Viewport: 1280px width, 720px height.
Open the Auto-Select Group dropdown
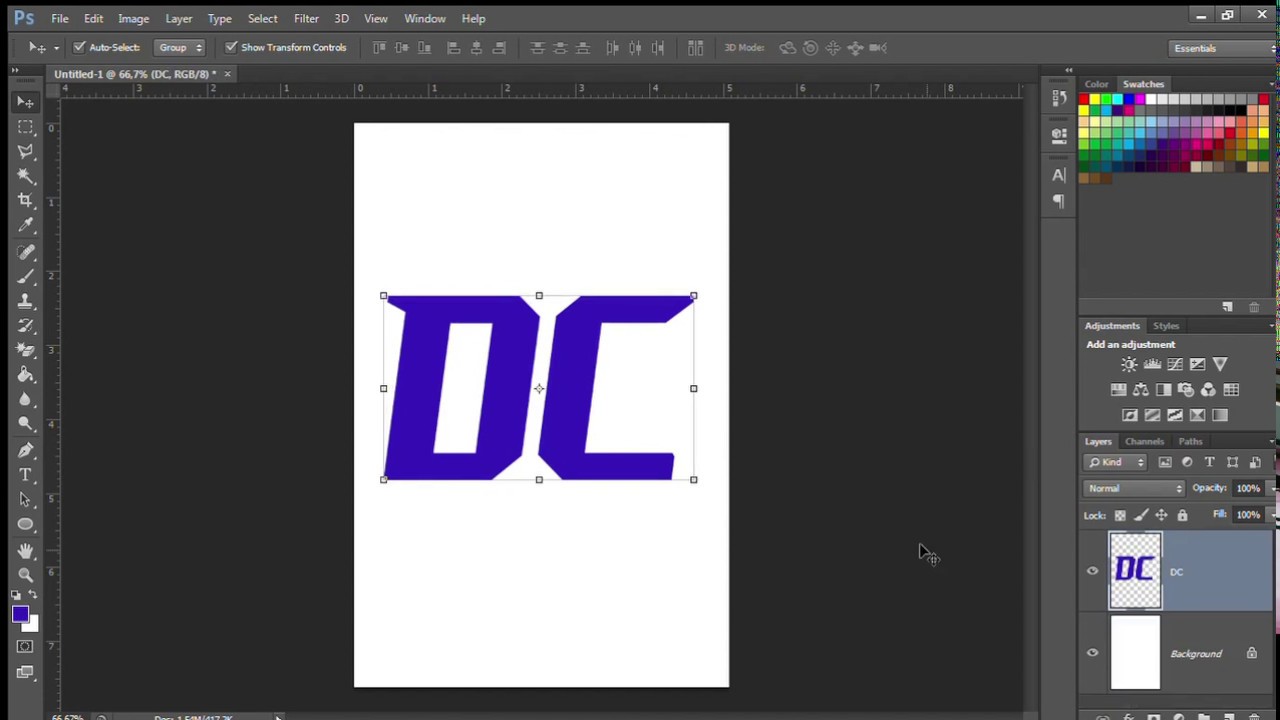point(180,47)
